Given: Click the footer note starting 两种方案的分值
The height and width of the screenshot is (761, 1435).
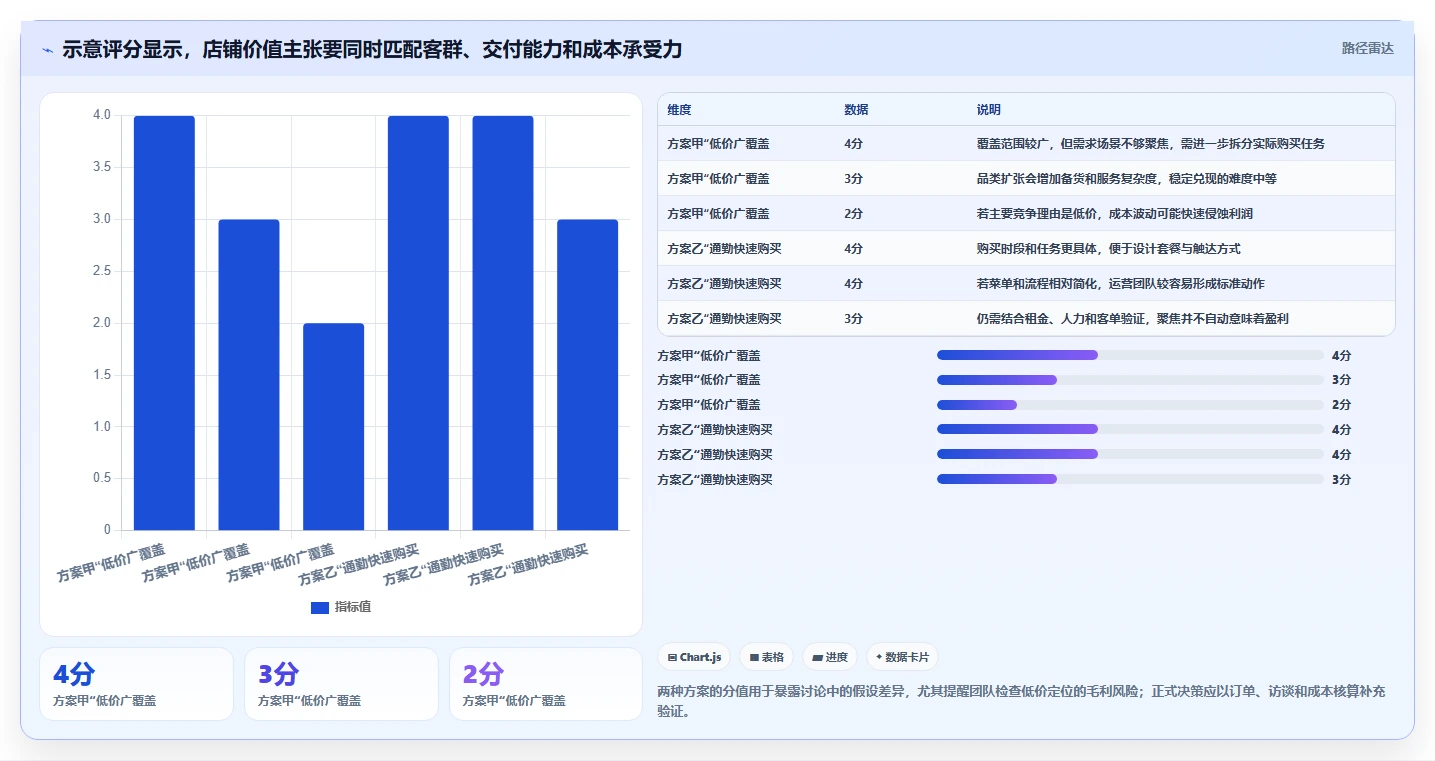Looking at the screenshot, I should [x=1022, y=702].
